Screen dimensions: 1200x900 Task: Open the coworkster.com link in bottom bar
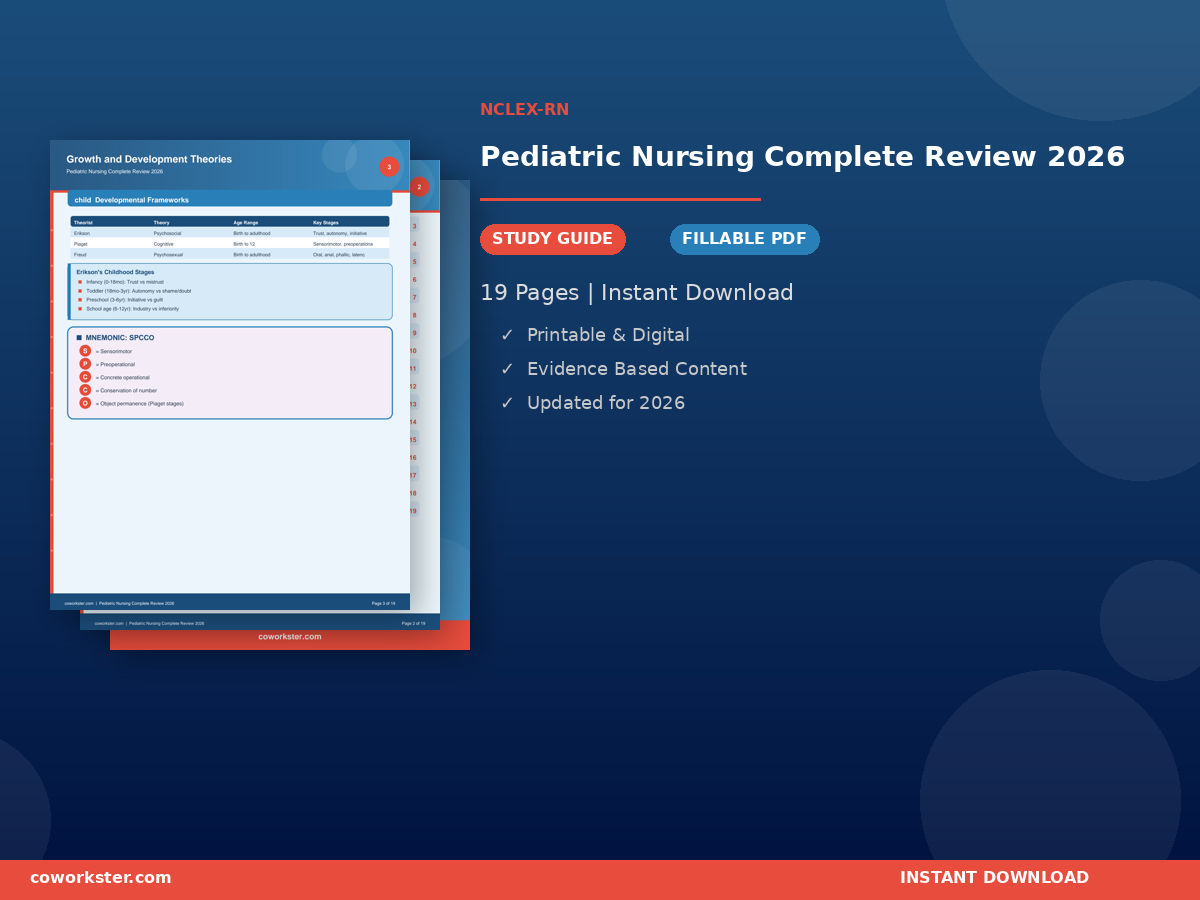coord(101,878)
